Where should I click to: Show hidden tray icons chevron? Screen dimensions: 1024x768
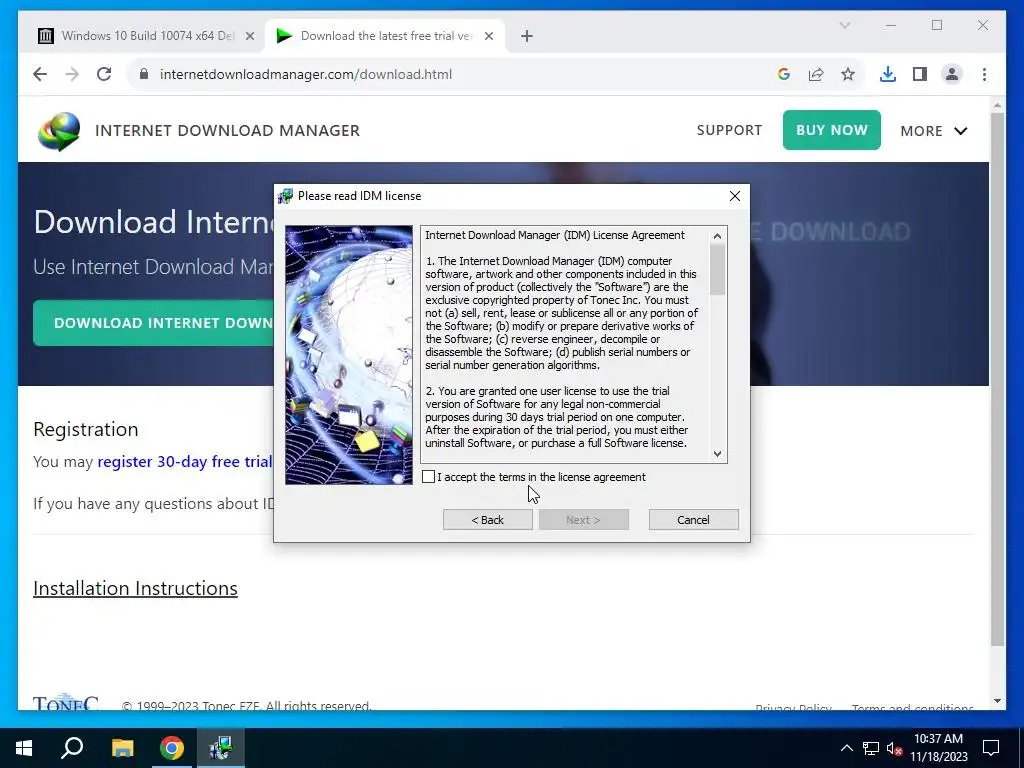click(846, 748)
